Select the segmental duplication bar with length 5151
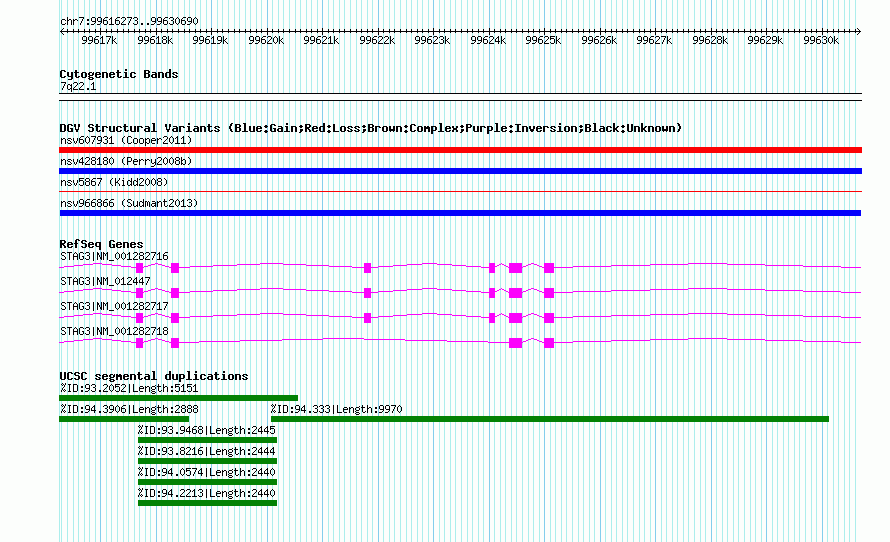The image size is (890, 542). click(178, 398)
